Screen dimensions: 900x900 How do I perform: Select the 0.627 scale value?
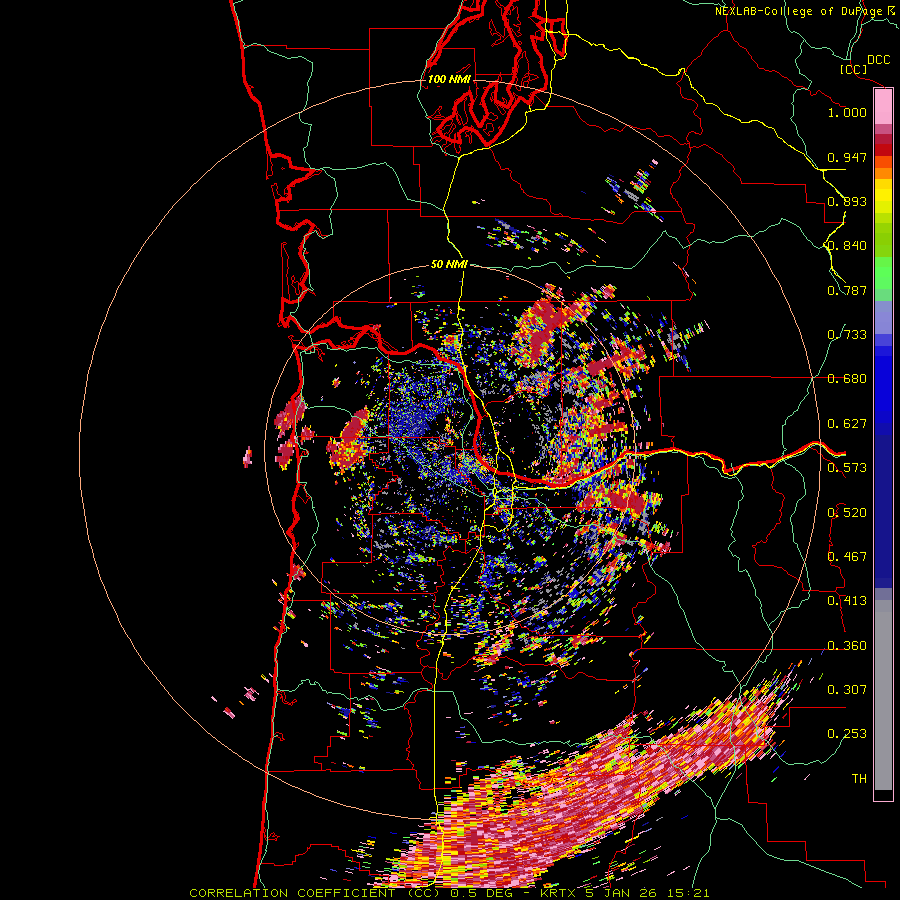pos(847,424)
